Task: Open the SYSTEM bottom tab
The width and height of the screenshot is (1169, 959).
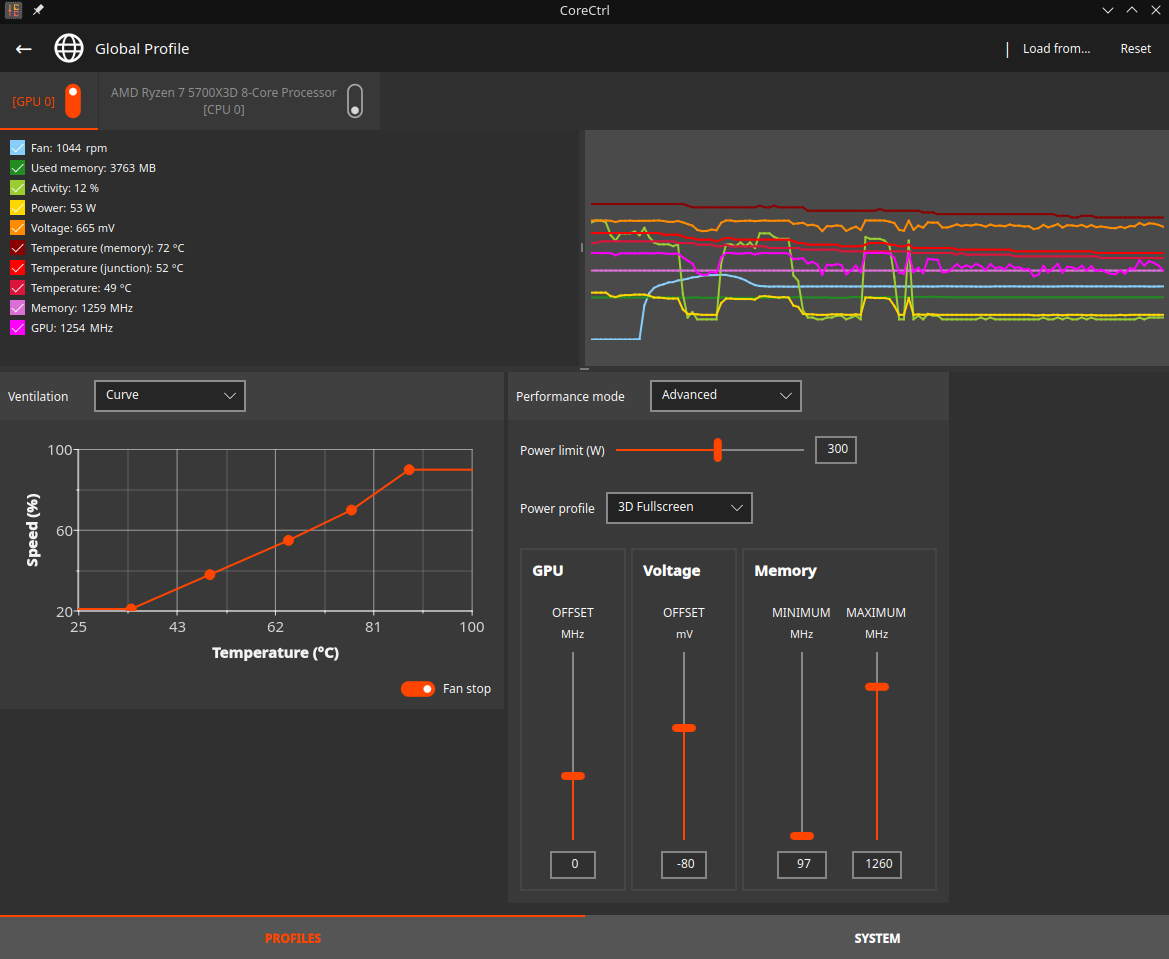Action: click(x=877, y=937)
